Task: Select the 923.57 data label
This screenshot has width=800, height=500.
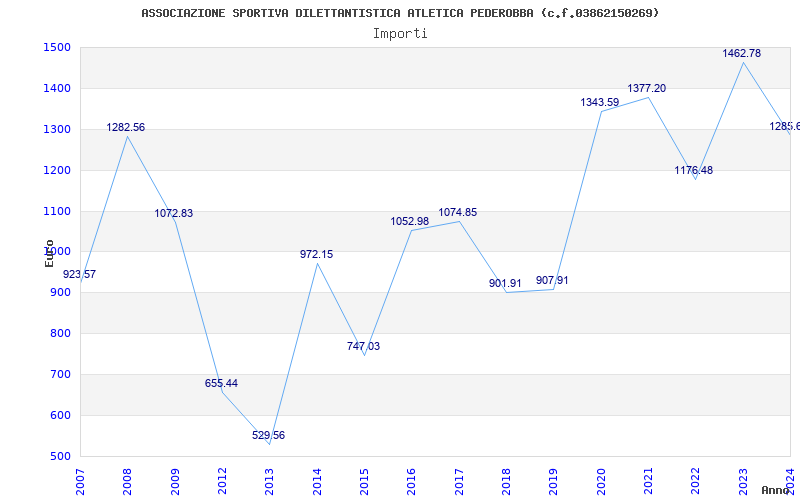Action: coord(80,274)
